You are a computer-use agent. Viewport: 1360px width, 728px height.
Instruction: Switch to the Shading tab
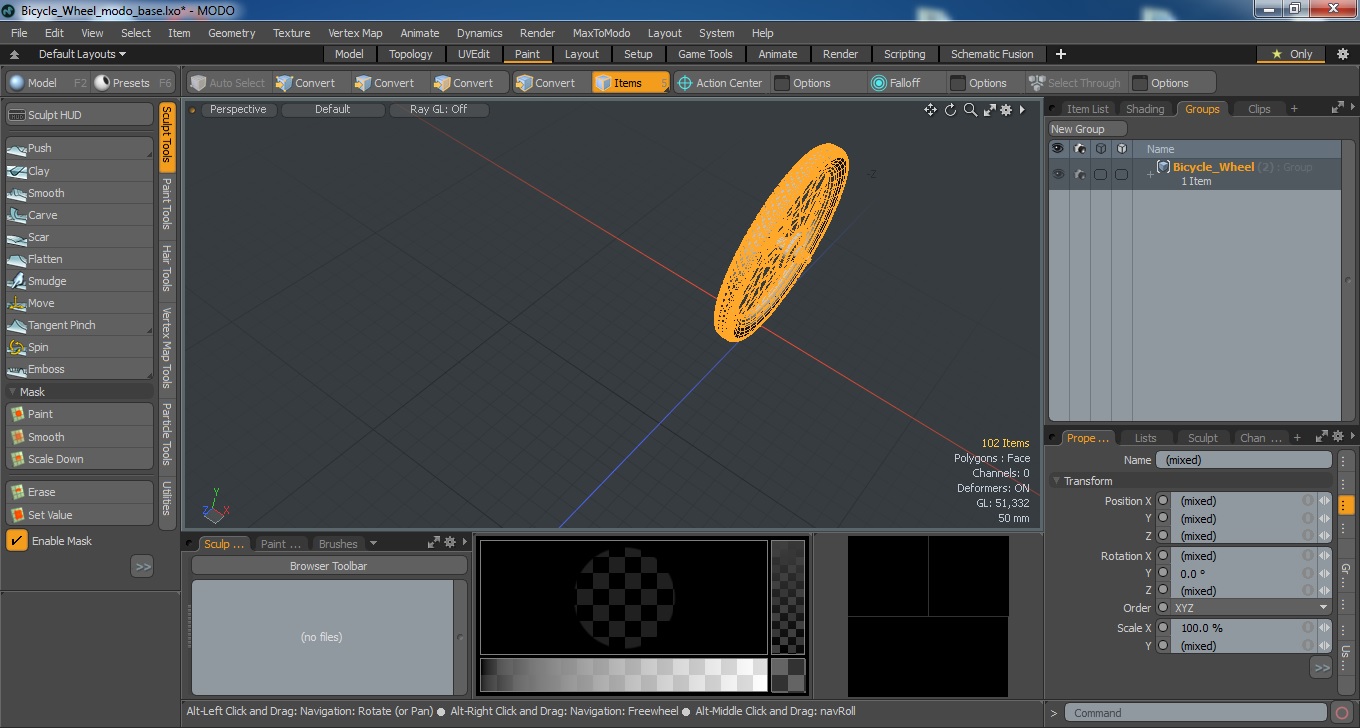click(x=1145, y=109)
